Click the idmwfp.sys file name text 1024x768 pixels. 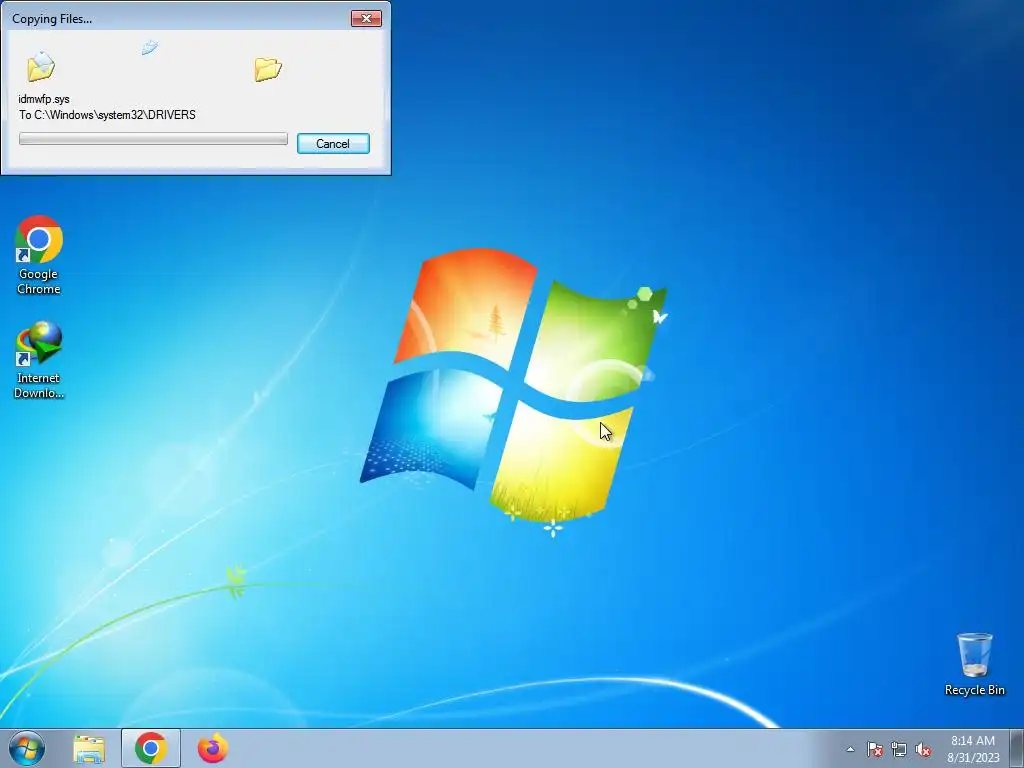44,99
